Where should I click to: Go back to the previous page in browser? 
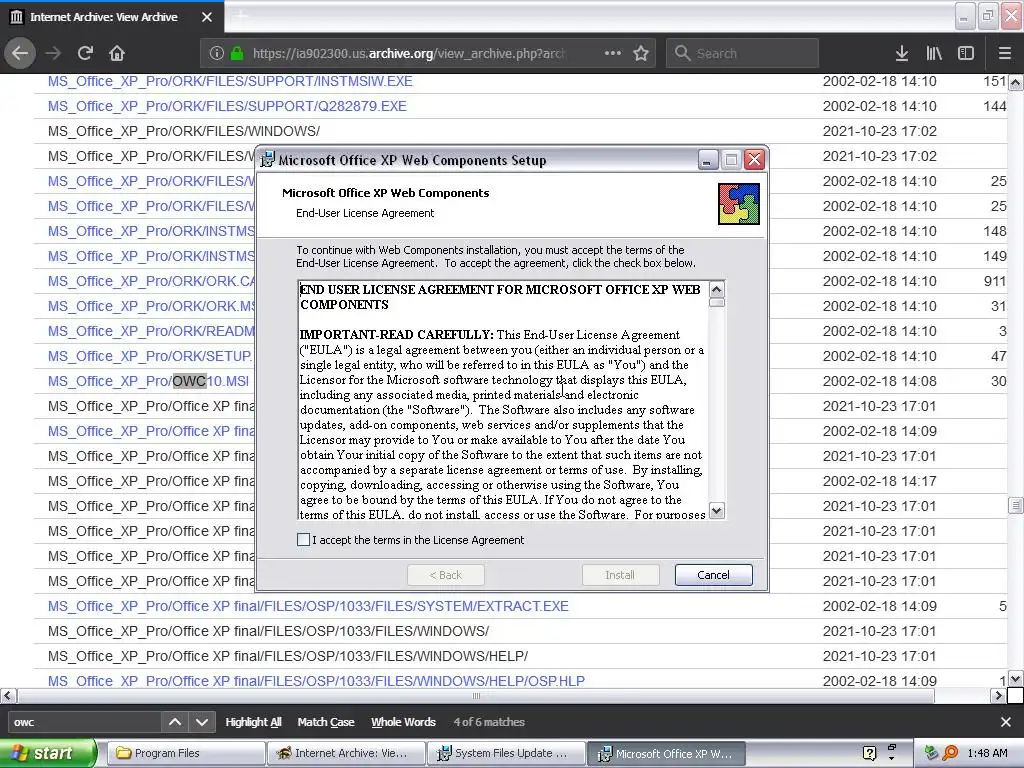point(20,53)
